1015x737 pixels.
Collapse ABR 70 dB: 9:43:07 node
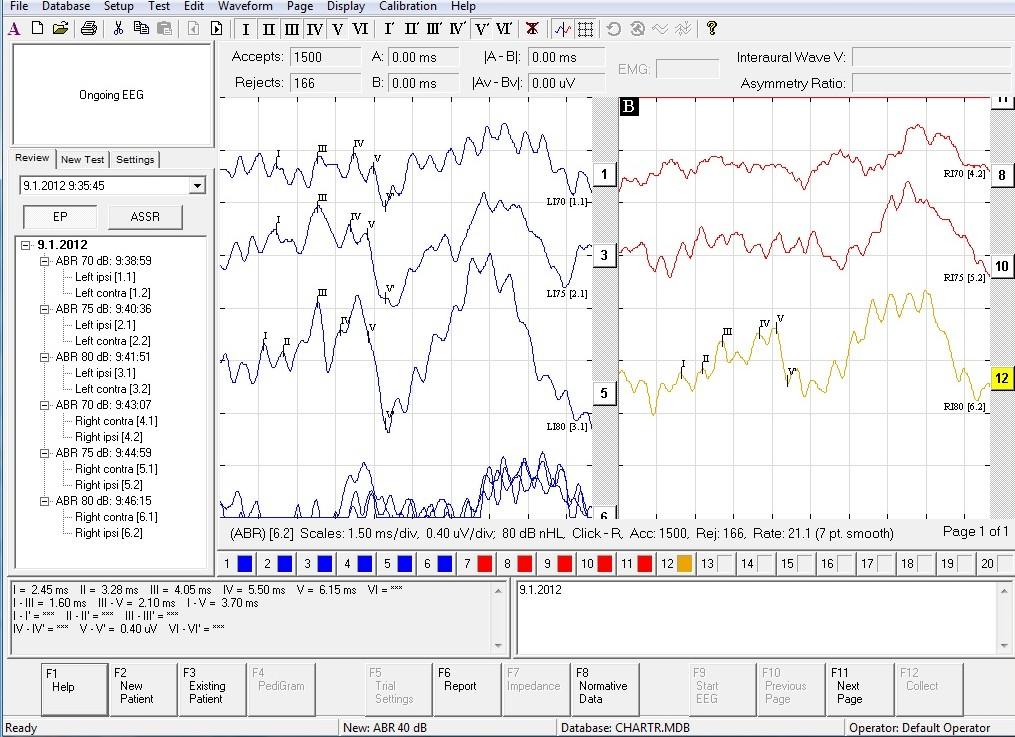tap(44, 405)
